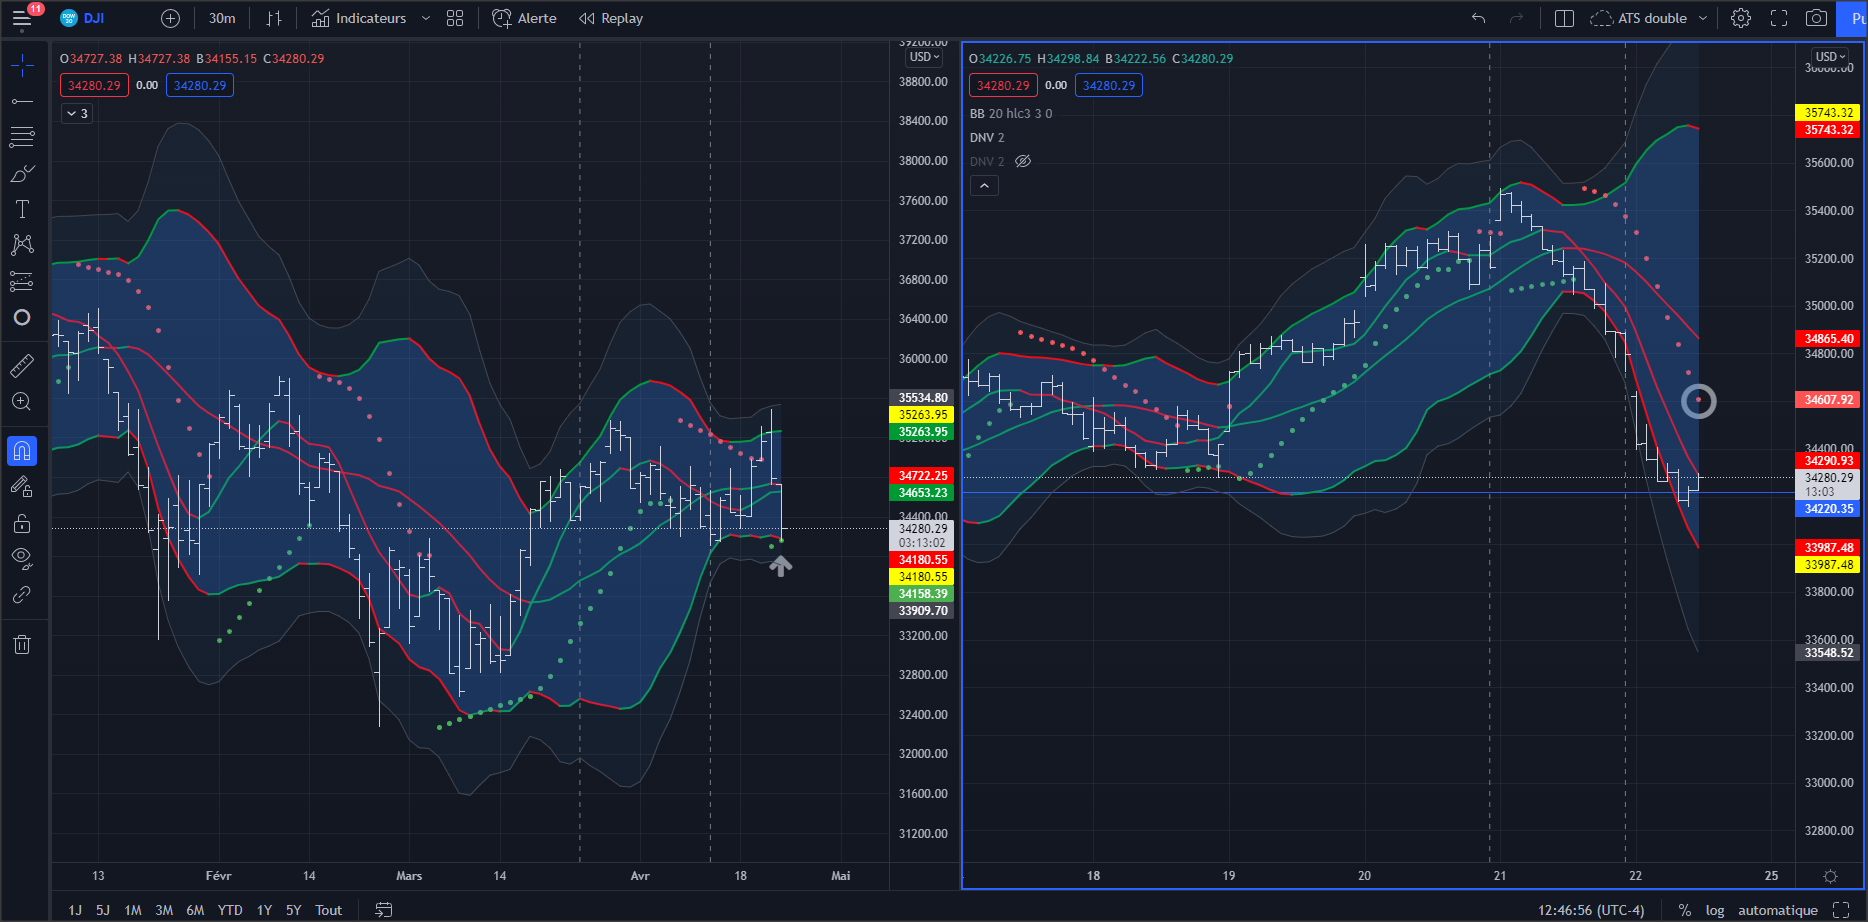Toggle the magnet snap mode
This screenshot has width=1868, height=922.
22,451
